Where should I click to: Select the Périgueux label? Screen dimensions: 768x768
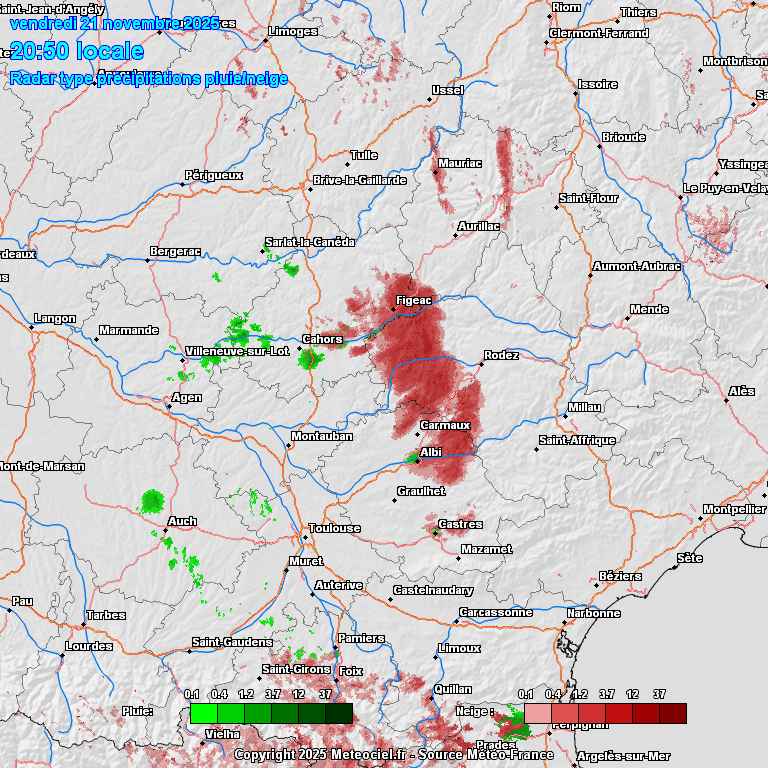pos(214,175)
